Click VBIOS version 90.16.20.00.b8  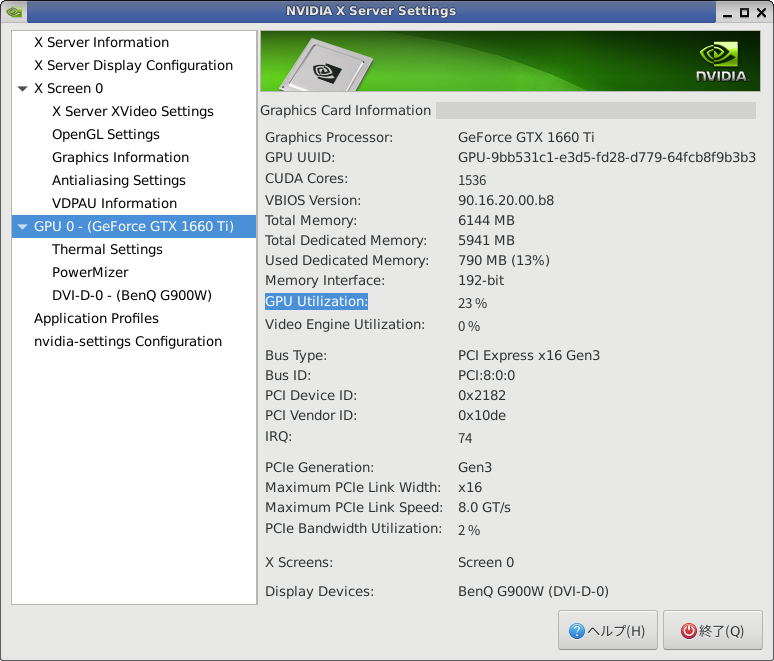[x=506, y=200]
